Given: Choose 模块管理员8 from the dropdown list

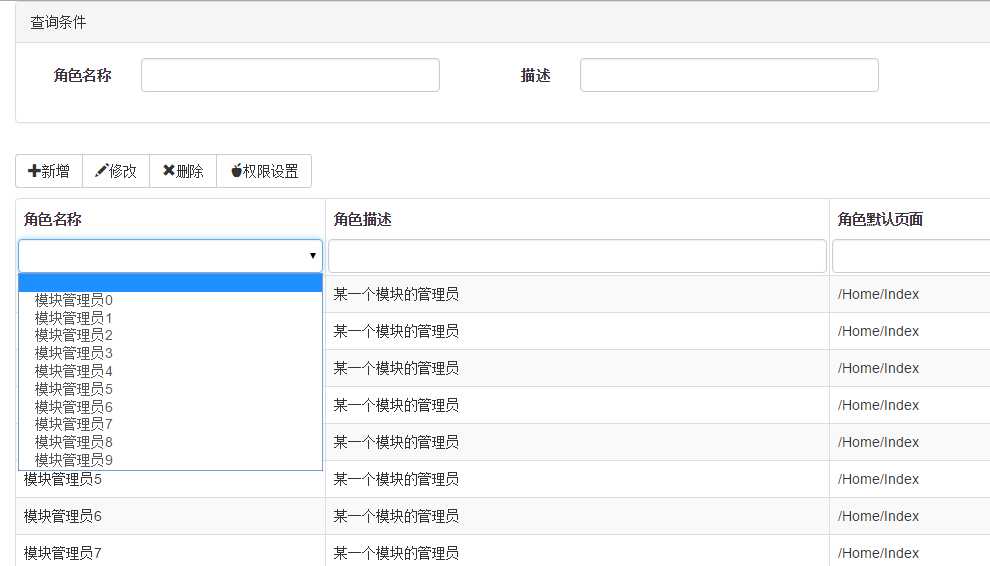Looking at the screenshot, I should (170, 442).
